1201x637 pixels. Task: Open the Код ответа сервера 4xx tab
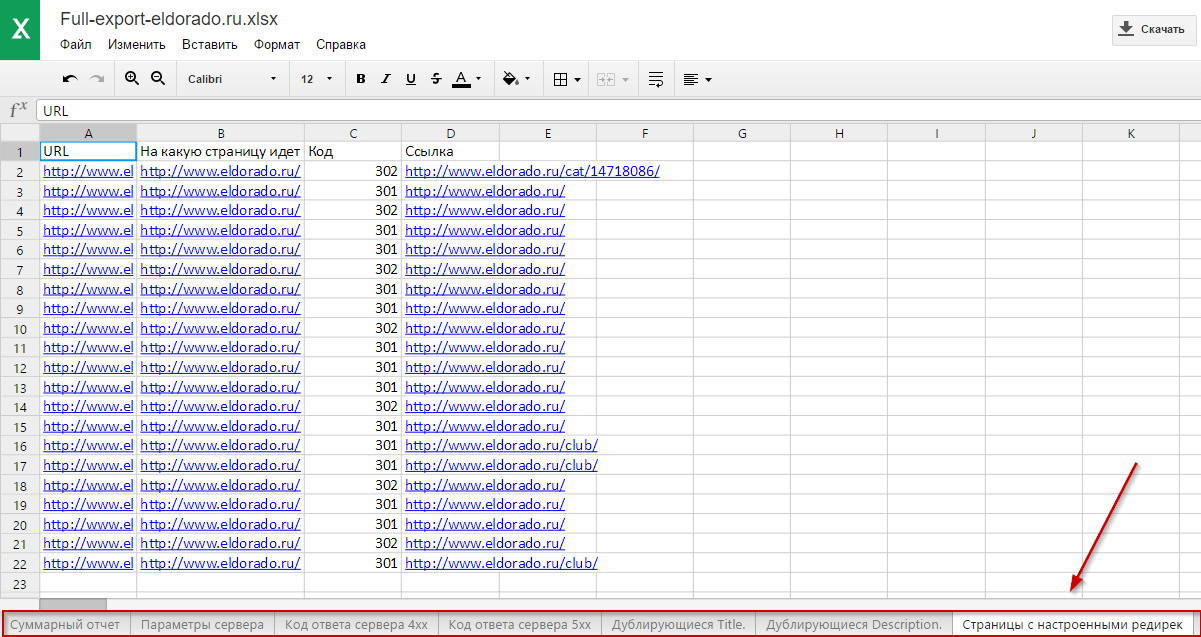pos(356,625)
